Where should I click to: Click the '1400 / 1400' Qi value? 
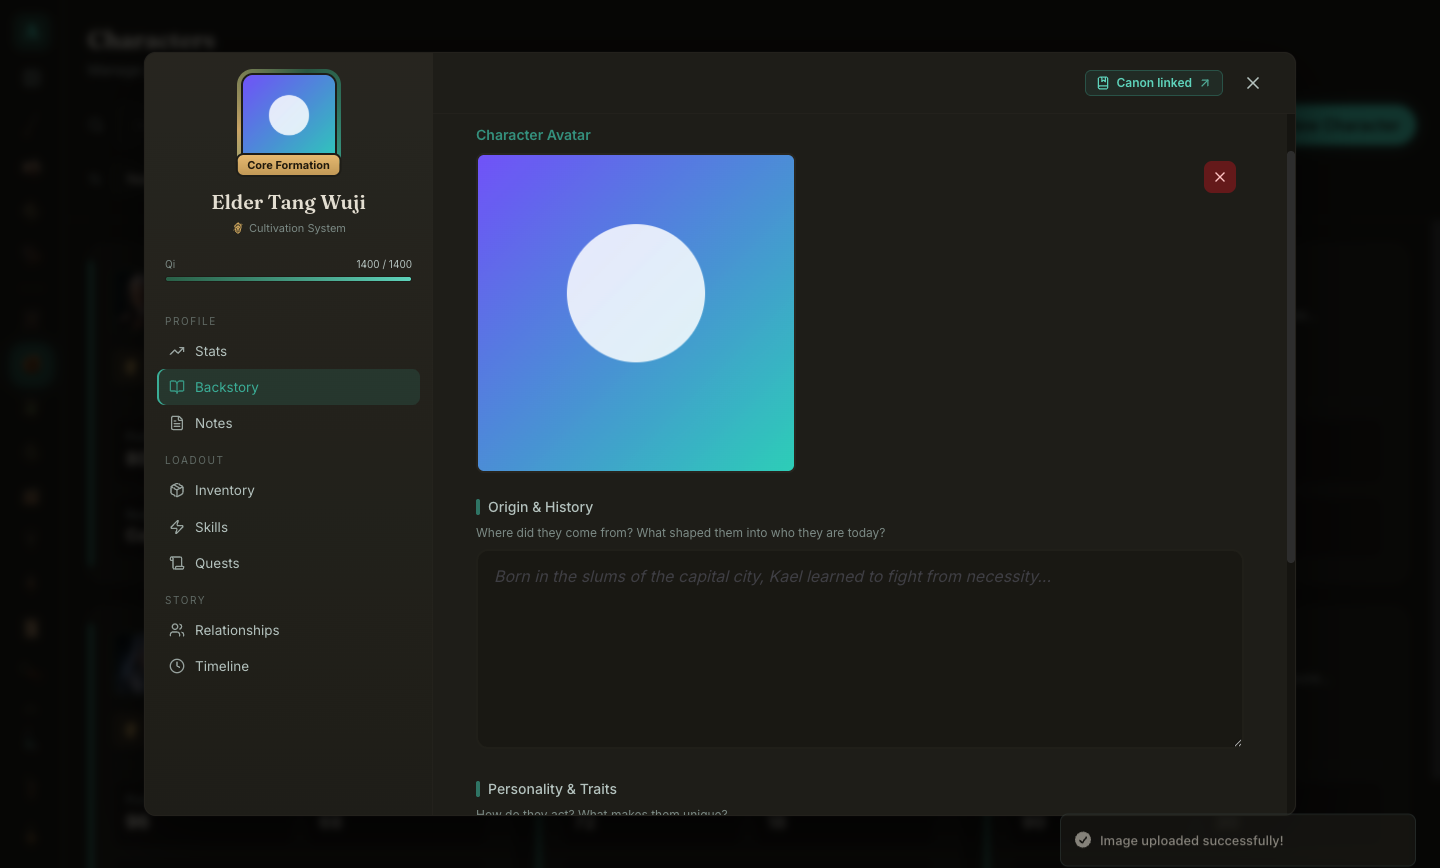tap(384, 264)
